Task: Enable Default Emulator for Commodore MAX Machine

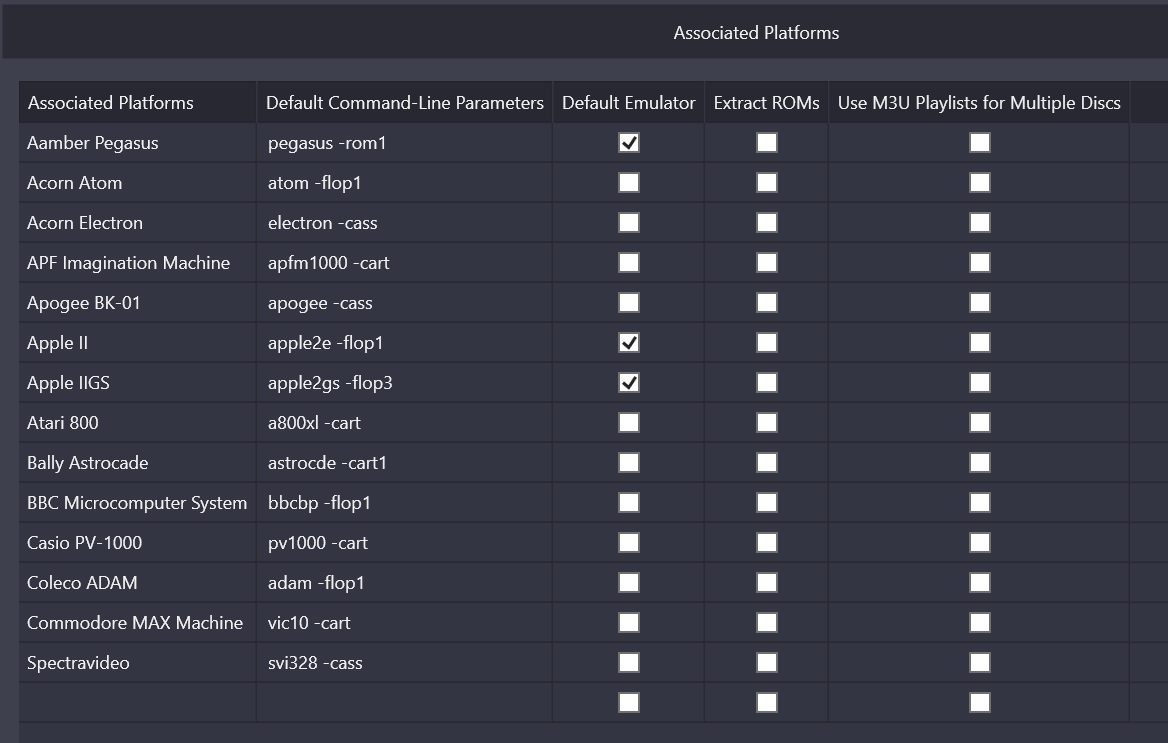Action: pos(629,623)
